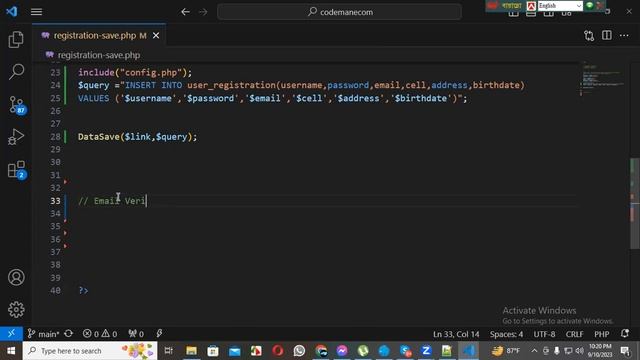640x360 pixels.
Task: Open the Search view in activity bar
Action: pyautogui.click(x=16, y=72)
